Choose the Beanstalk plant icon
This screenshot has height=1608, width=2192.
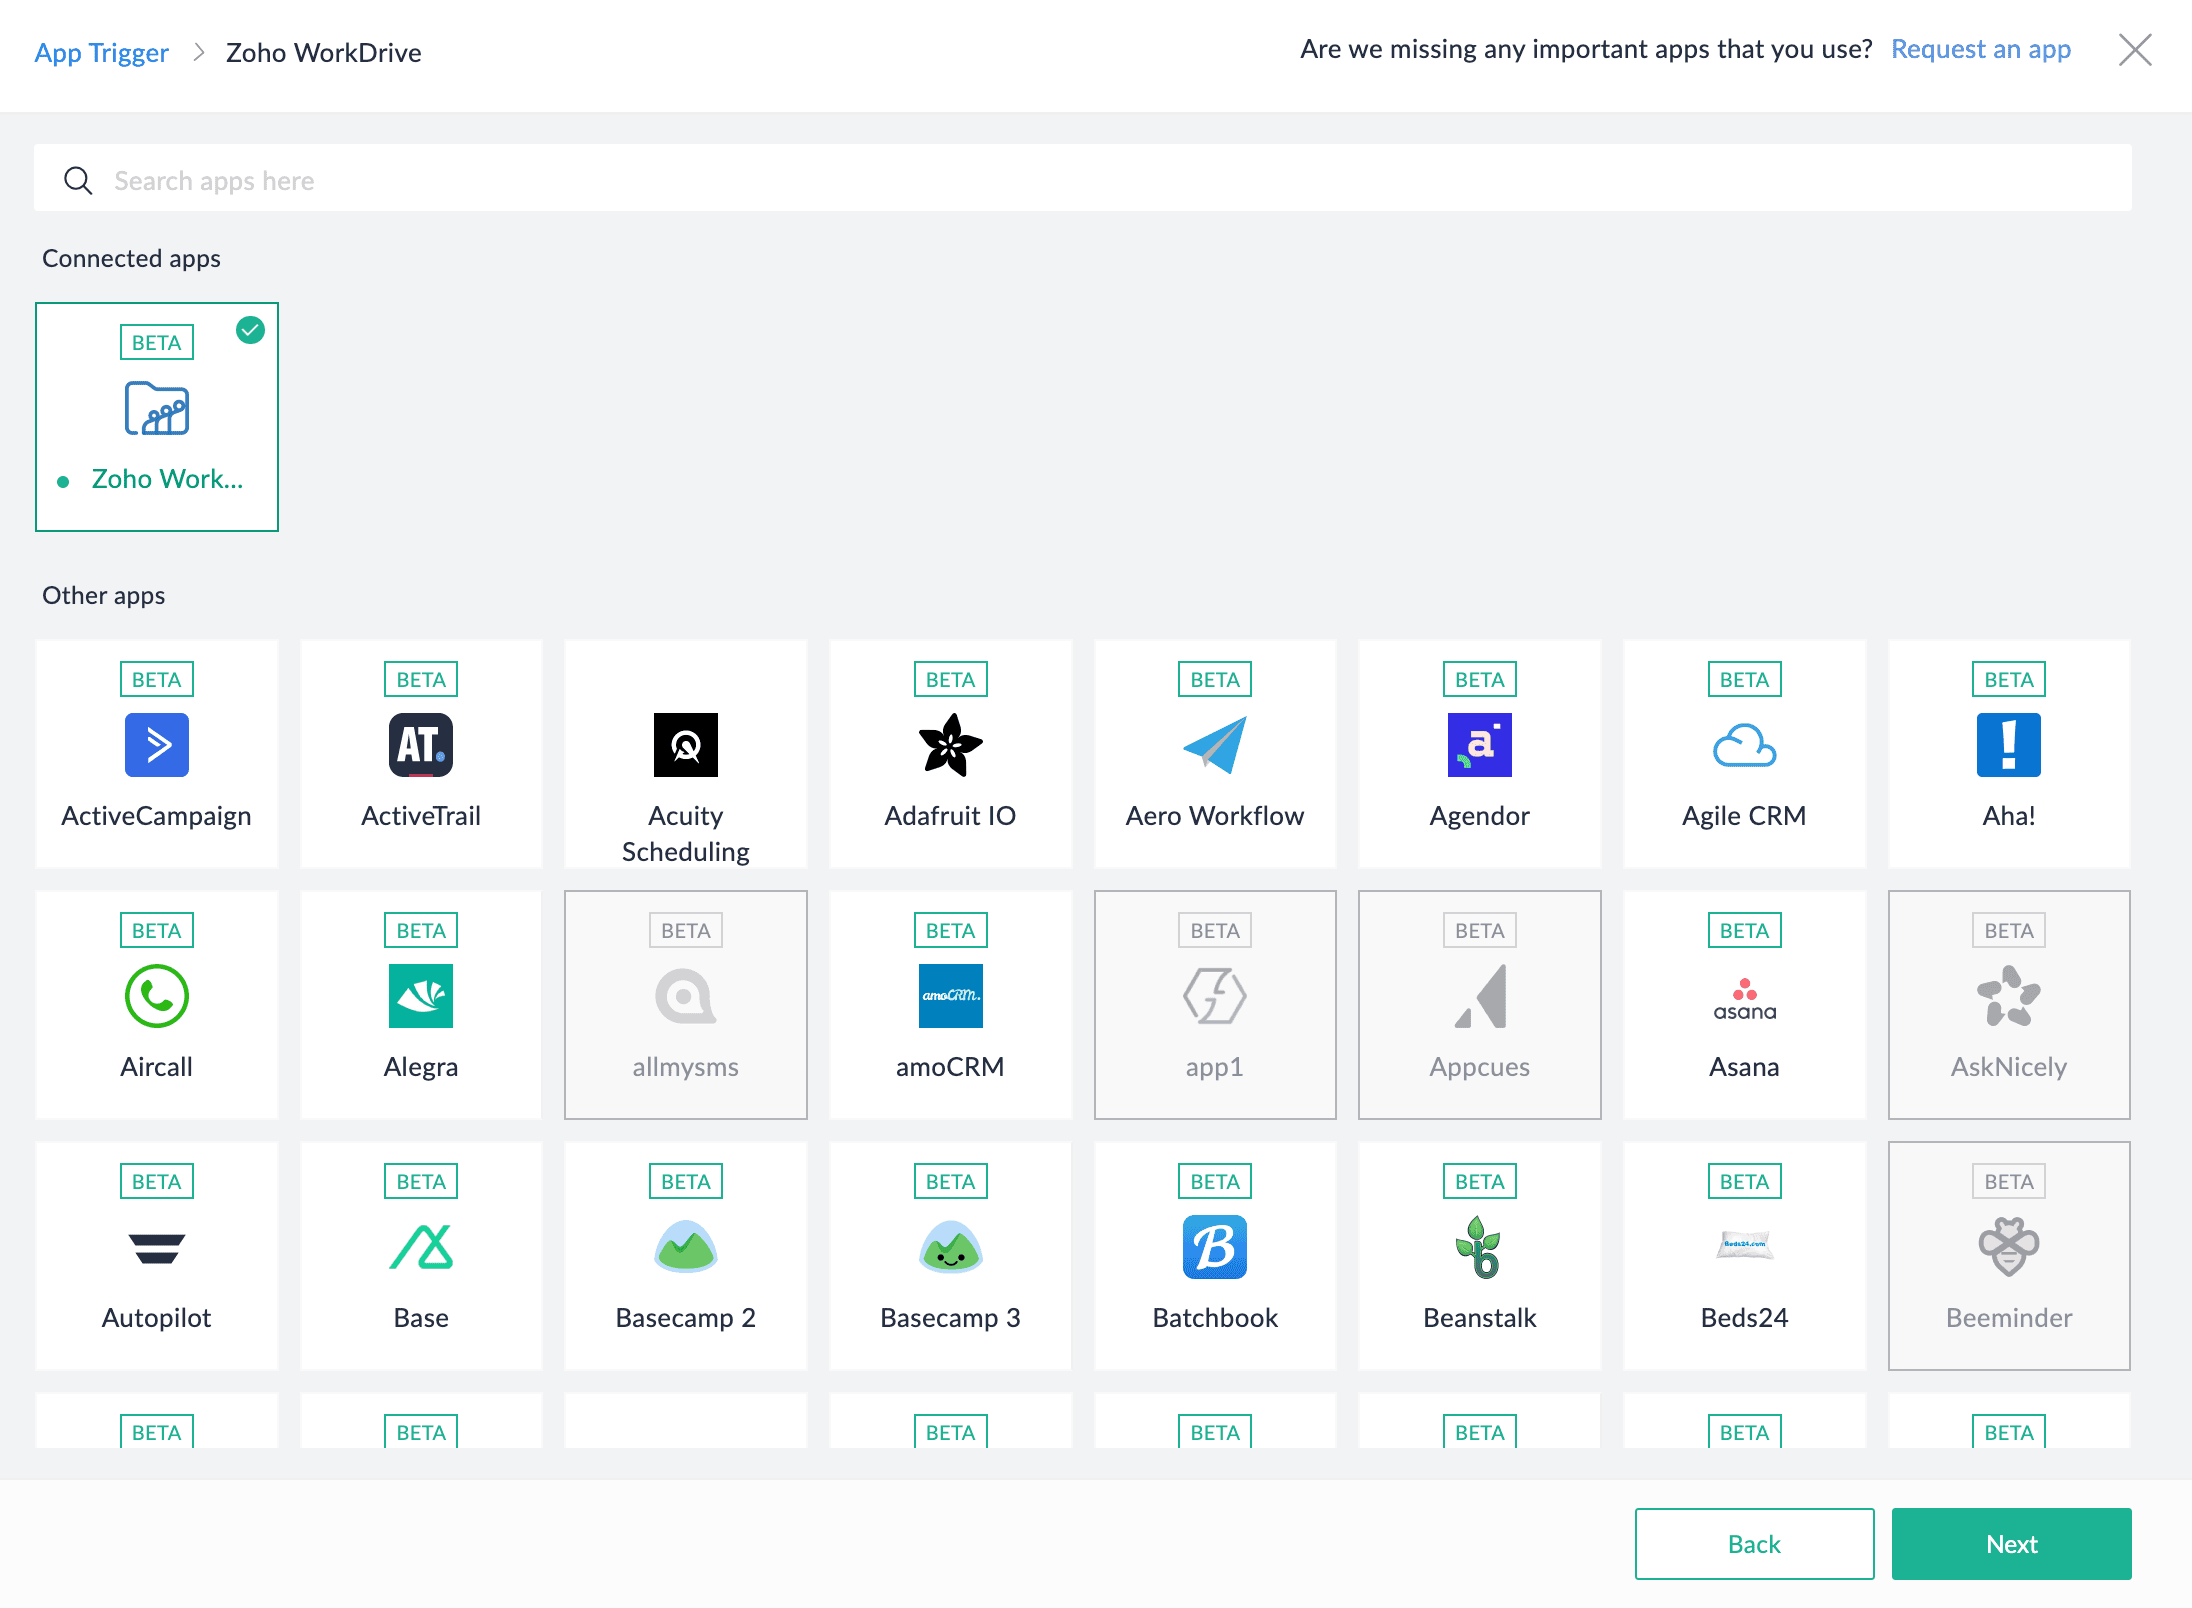1479,1247
